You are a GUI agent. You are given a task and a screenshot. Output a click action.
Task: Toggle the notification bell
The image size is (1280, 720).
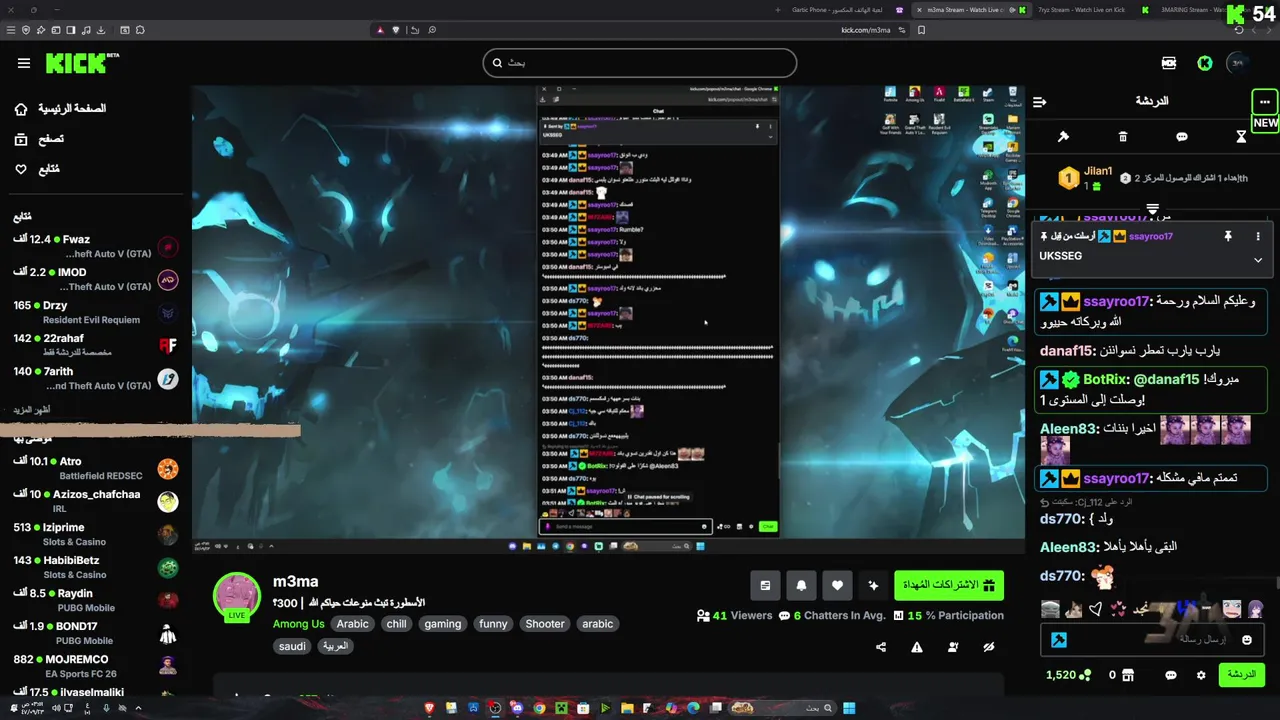click(x=801, y=585)
